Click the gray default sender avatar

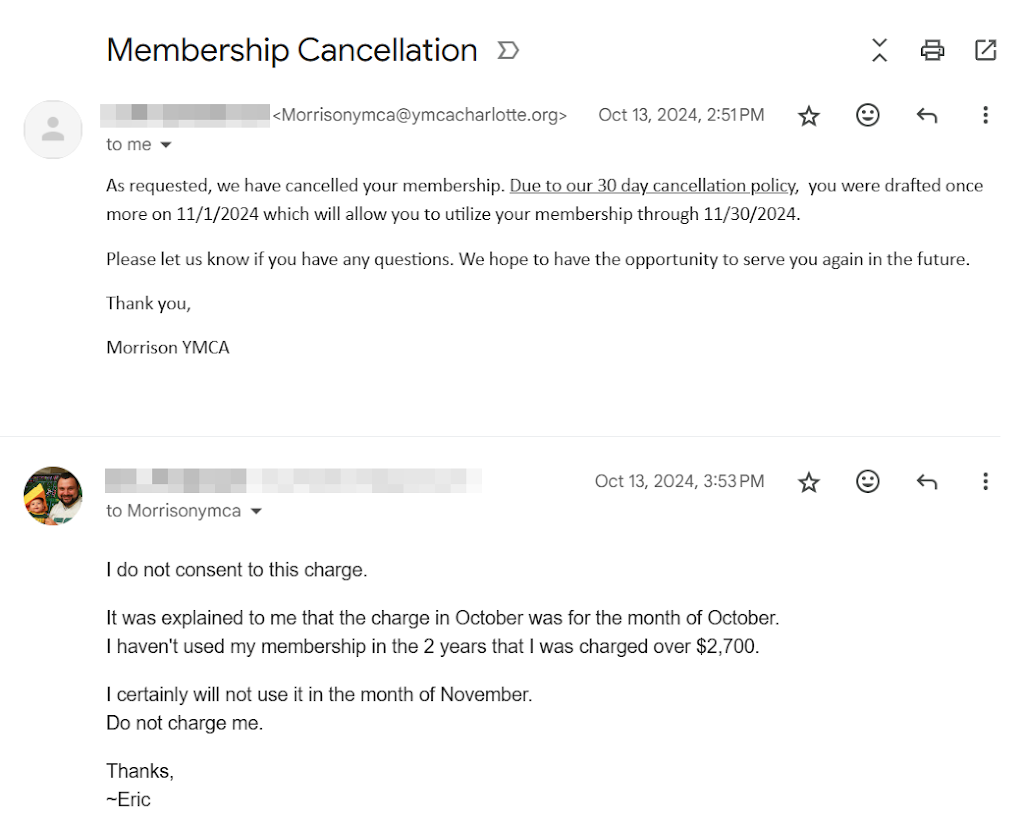pyautogui.click(x=53, y=129)
